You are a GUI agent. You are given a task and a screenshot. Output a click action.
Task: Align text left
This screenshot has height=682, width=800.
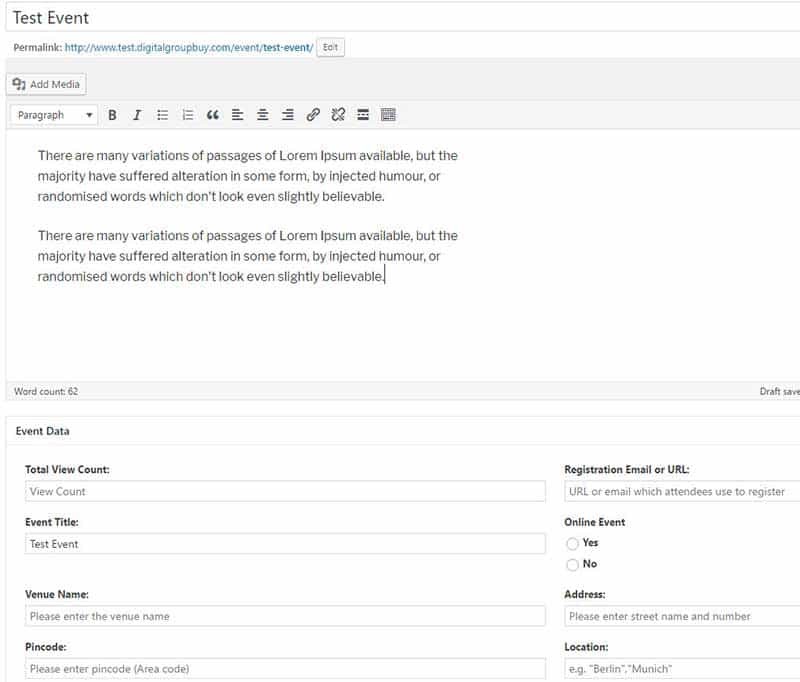(x=237, y=115)
